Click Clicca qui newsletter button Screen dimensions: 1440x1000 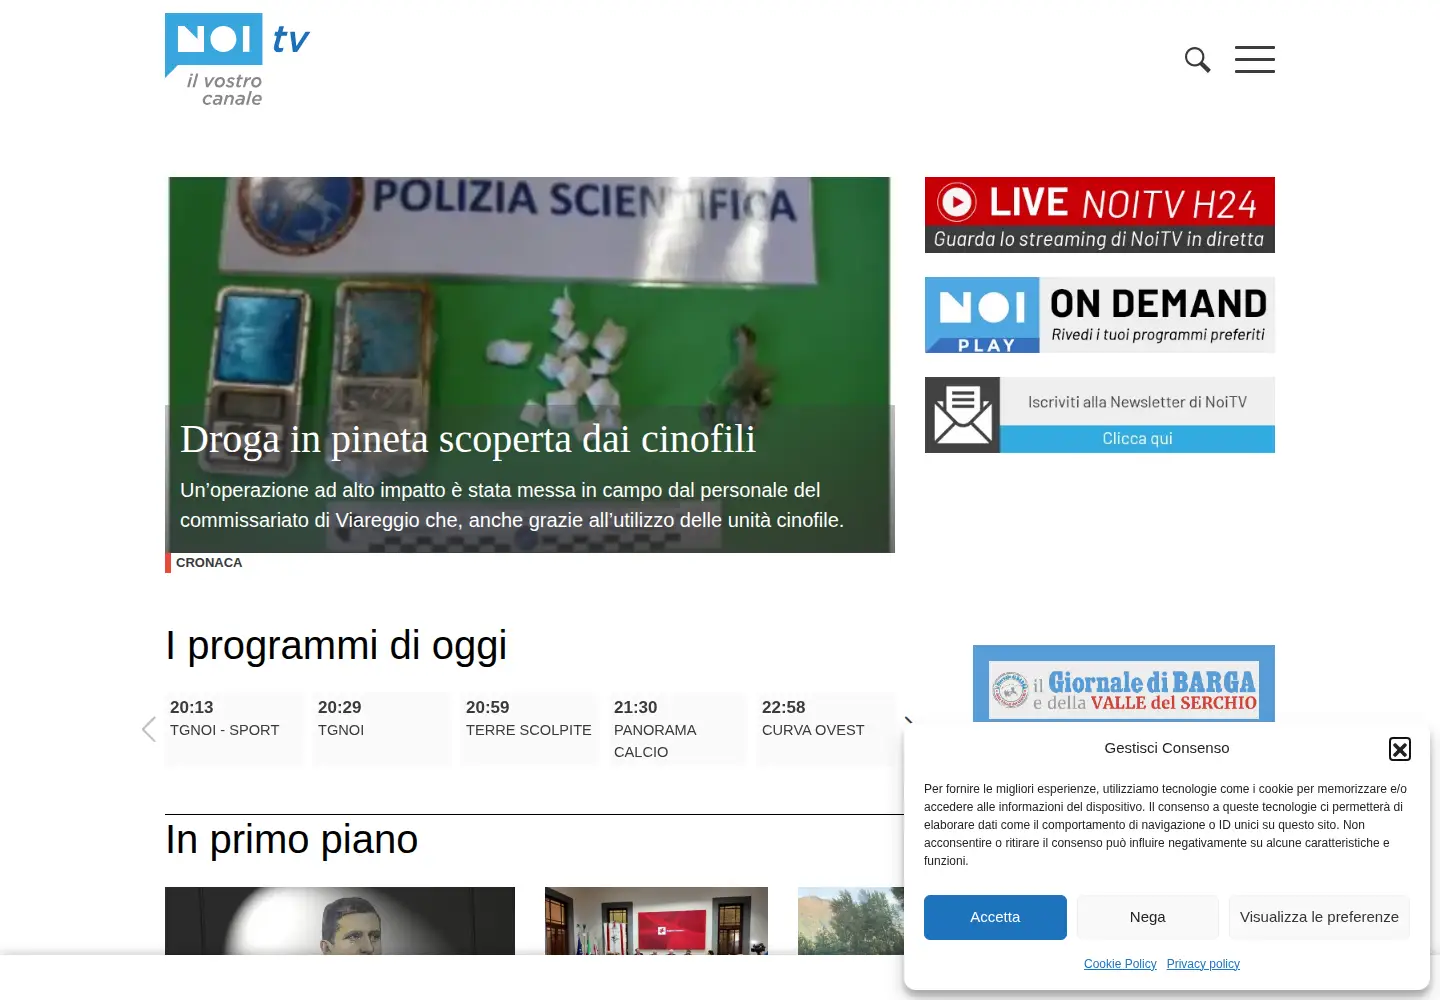tap(1138, 439)
